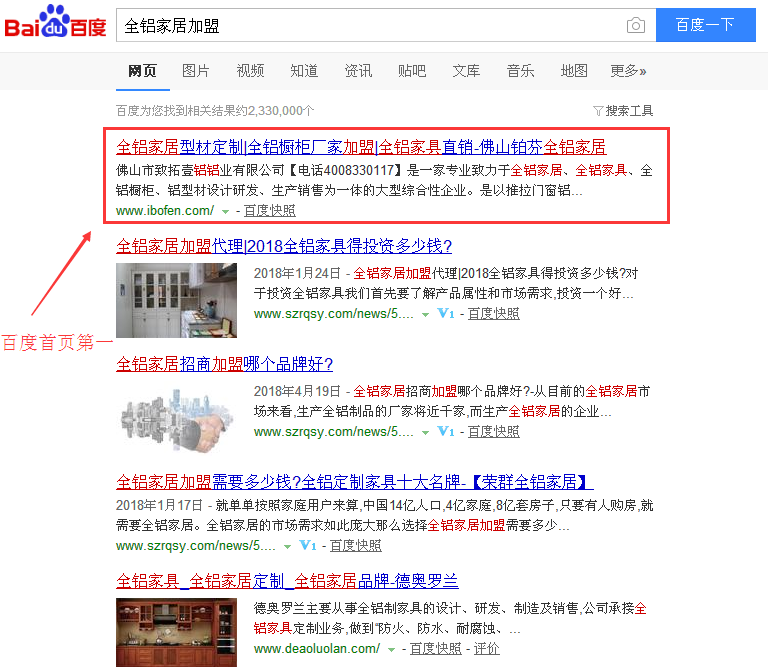This screenshot has width=768, height=667.
Task: Open 搜索工具 filter icon
Action: pos(598,111)
